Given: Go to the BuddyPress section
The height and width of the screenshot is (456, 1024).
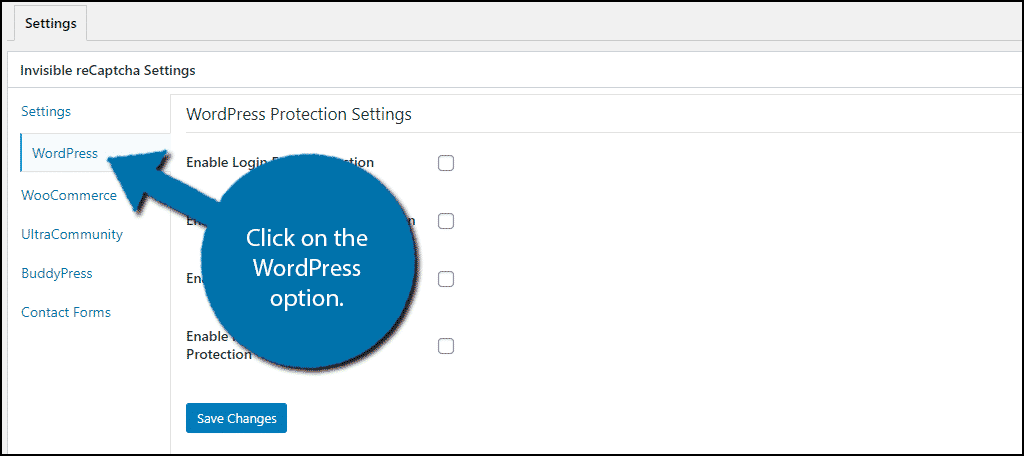Looking at the screenshot, I should [57, 274].
